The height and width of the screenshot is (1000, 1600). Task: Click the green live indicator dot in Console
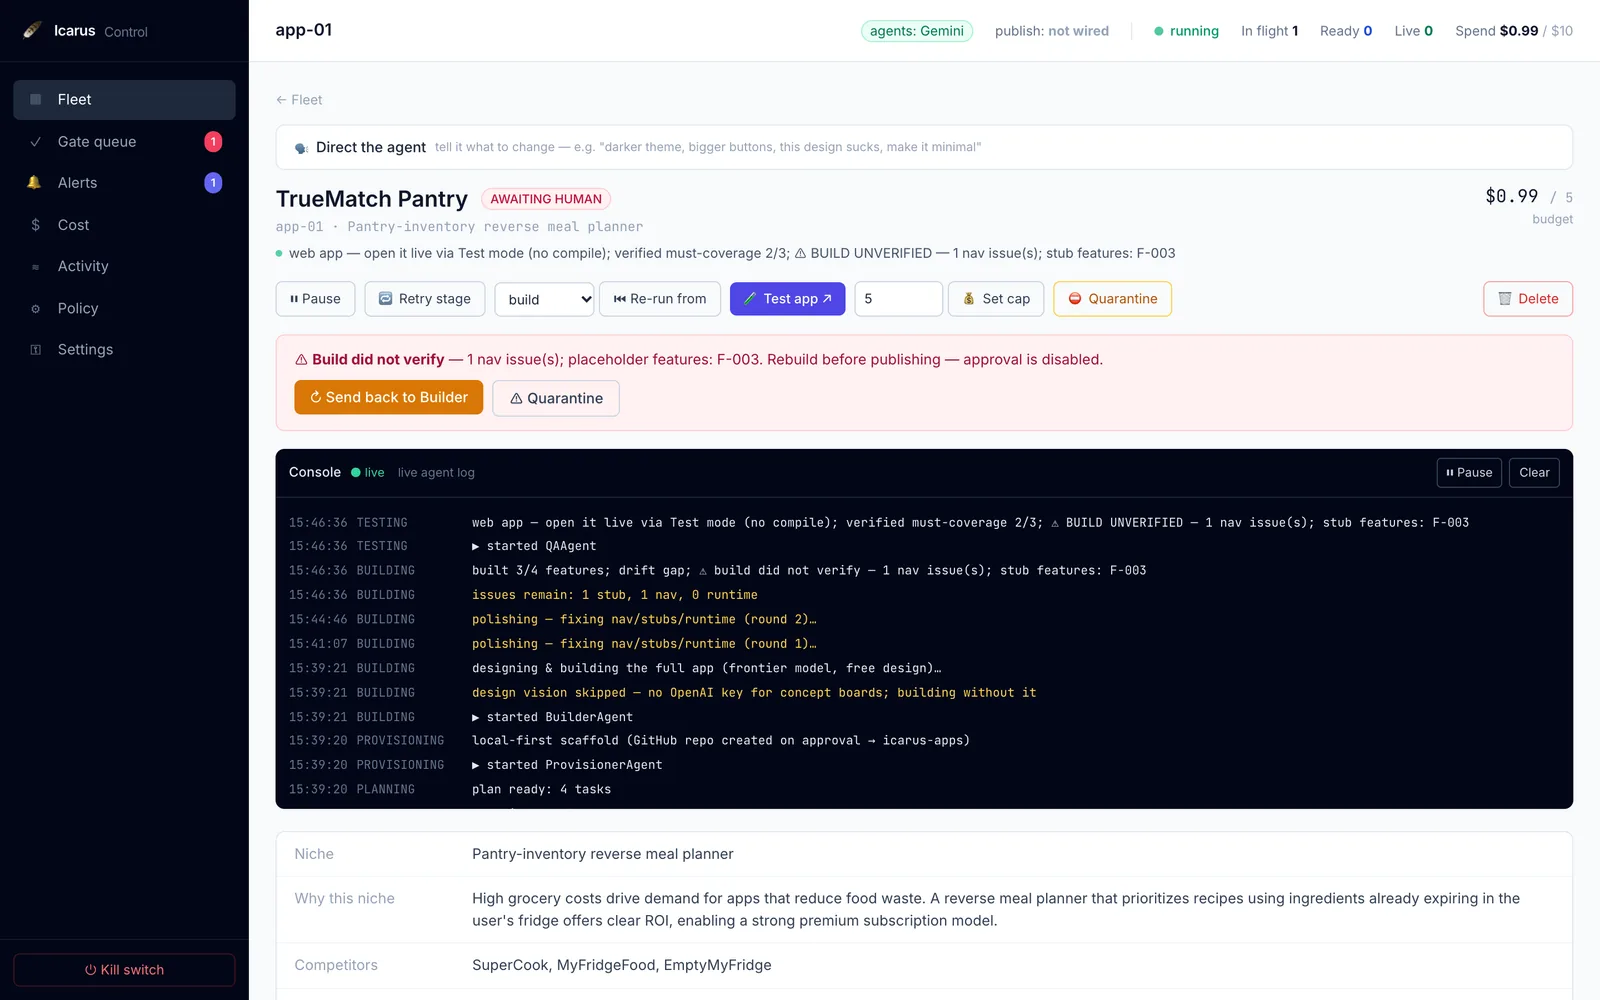[x=355, y=473]
